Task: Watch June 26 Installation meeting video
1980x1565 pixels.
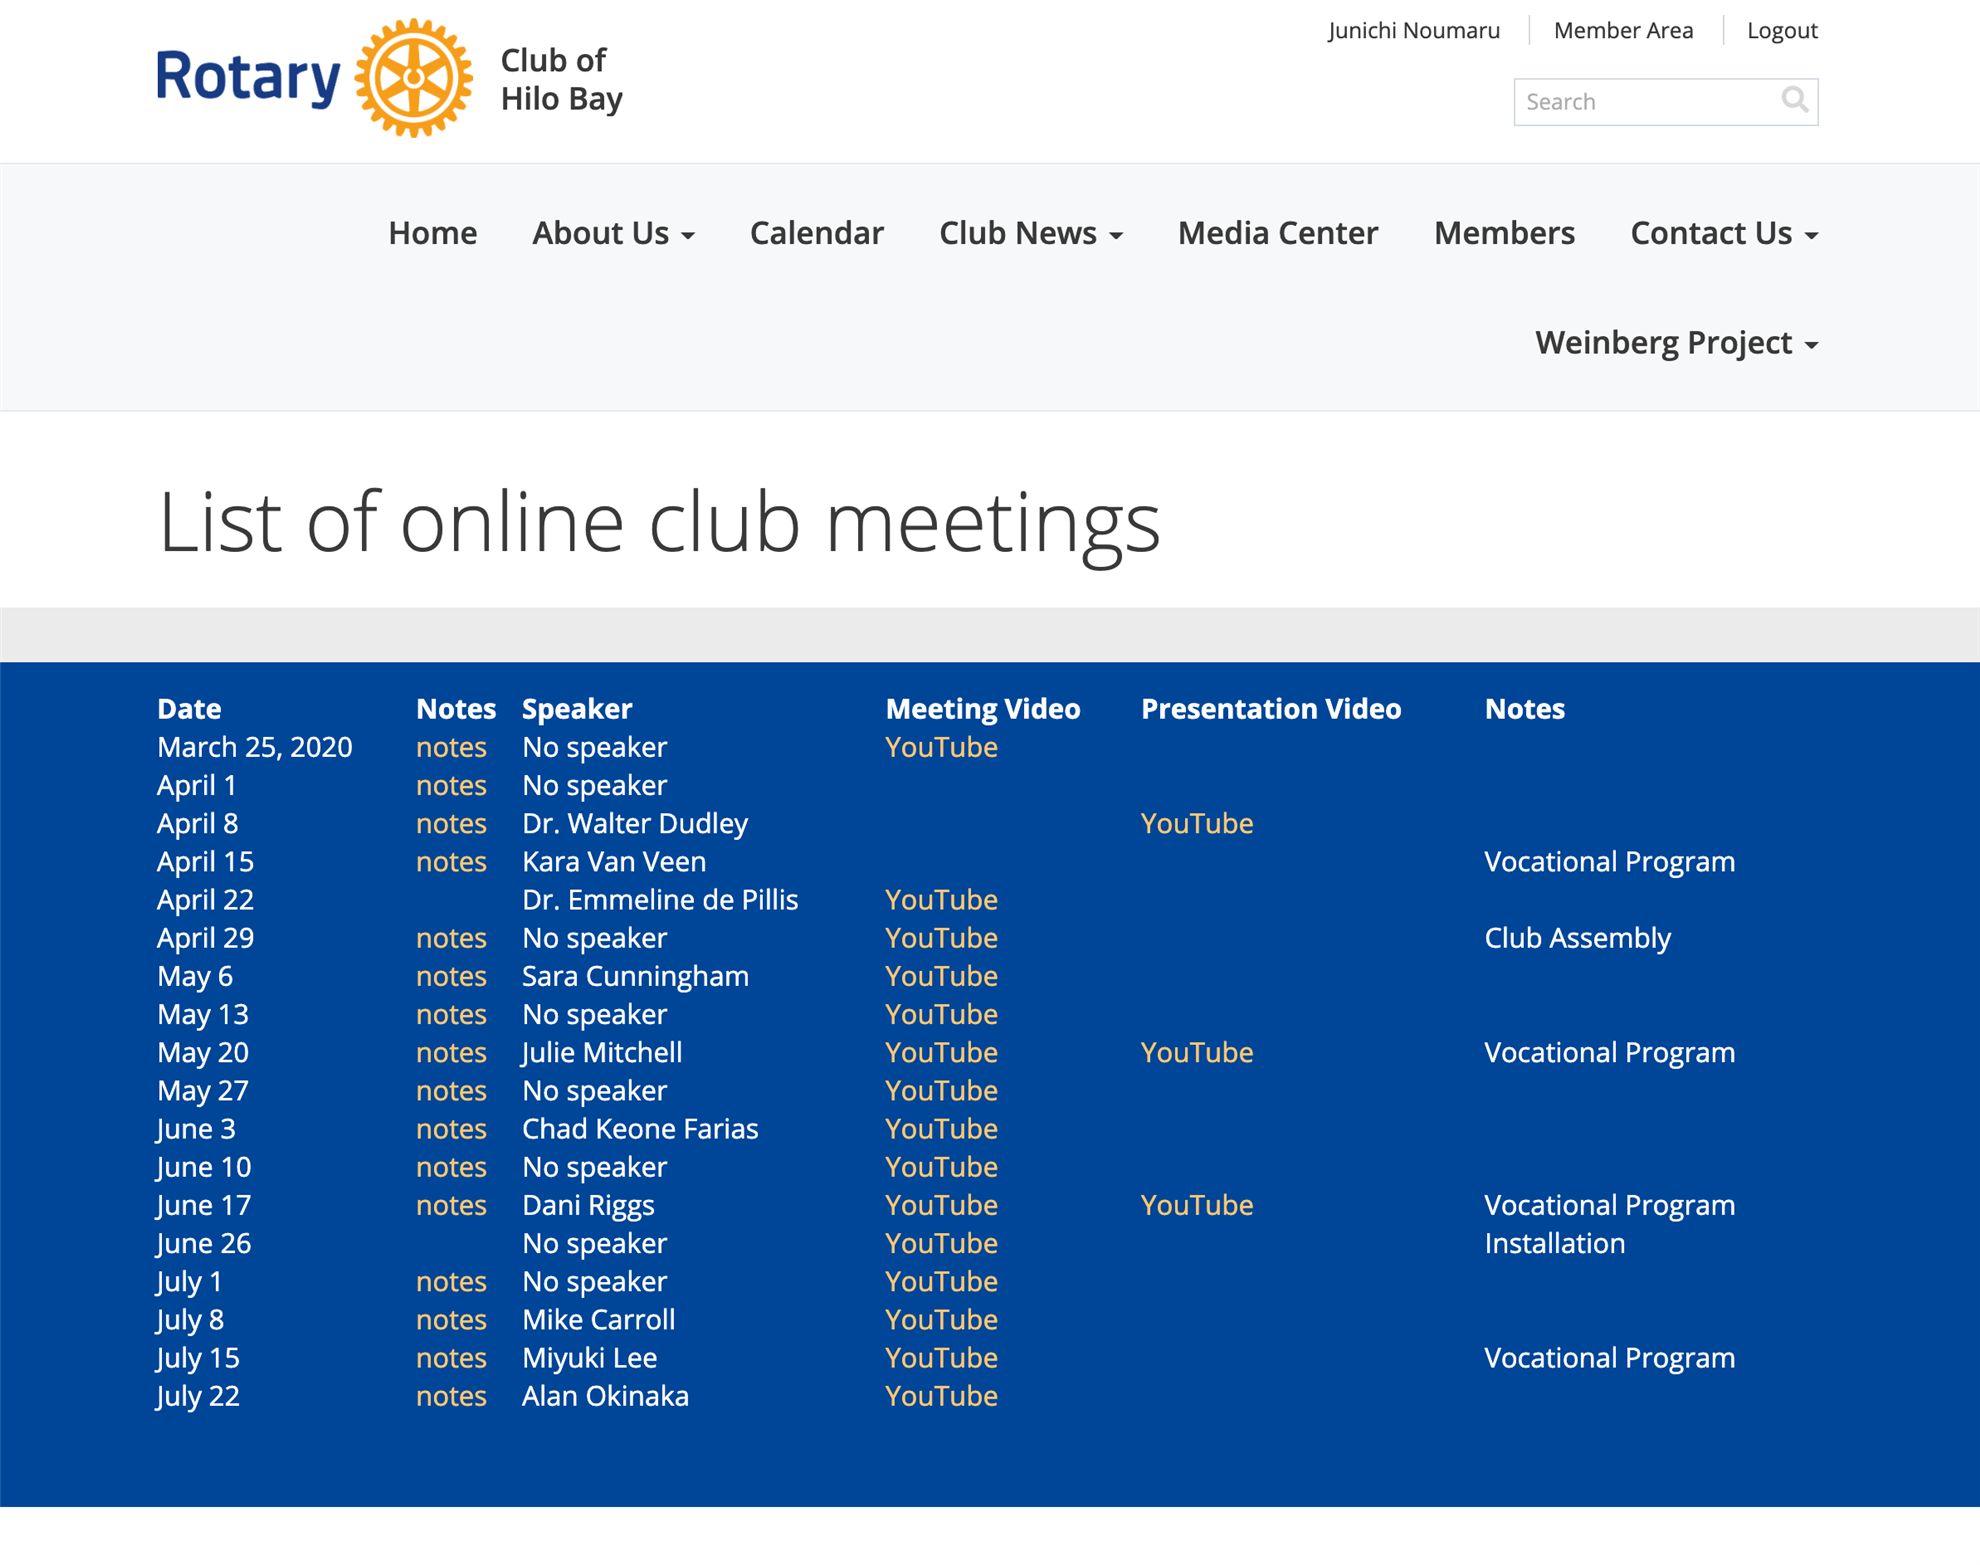Action: (940, 1243)
